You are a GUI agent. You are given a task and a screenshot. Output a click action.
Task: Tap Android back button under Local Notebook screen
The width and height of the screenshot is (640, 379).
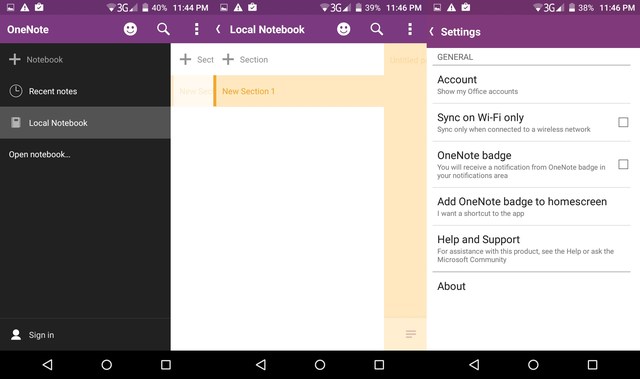[261, 364]
